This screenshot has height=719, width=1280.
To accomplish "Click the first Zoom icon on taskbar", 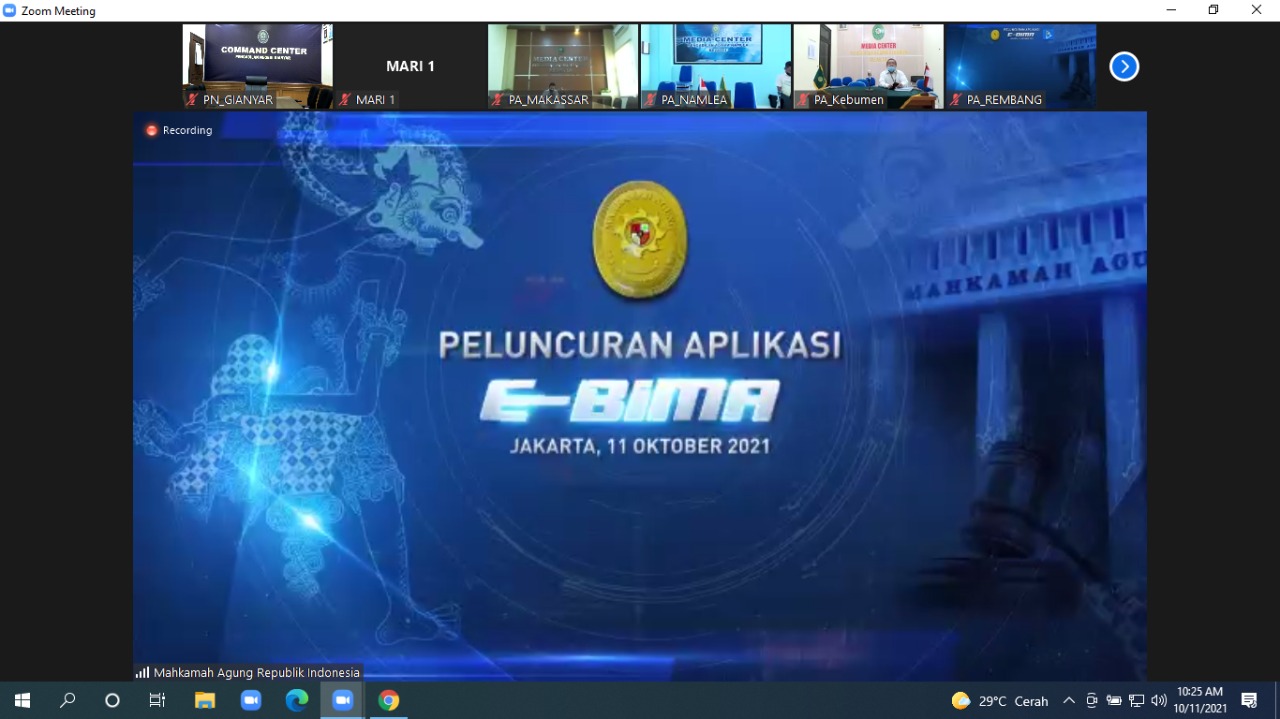I will pyautogui.click(x=251, y=701).
